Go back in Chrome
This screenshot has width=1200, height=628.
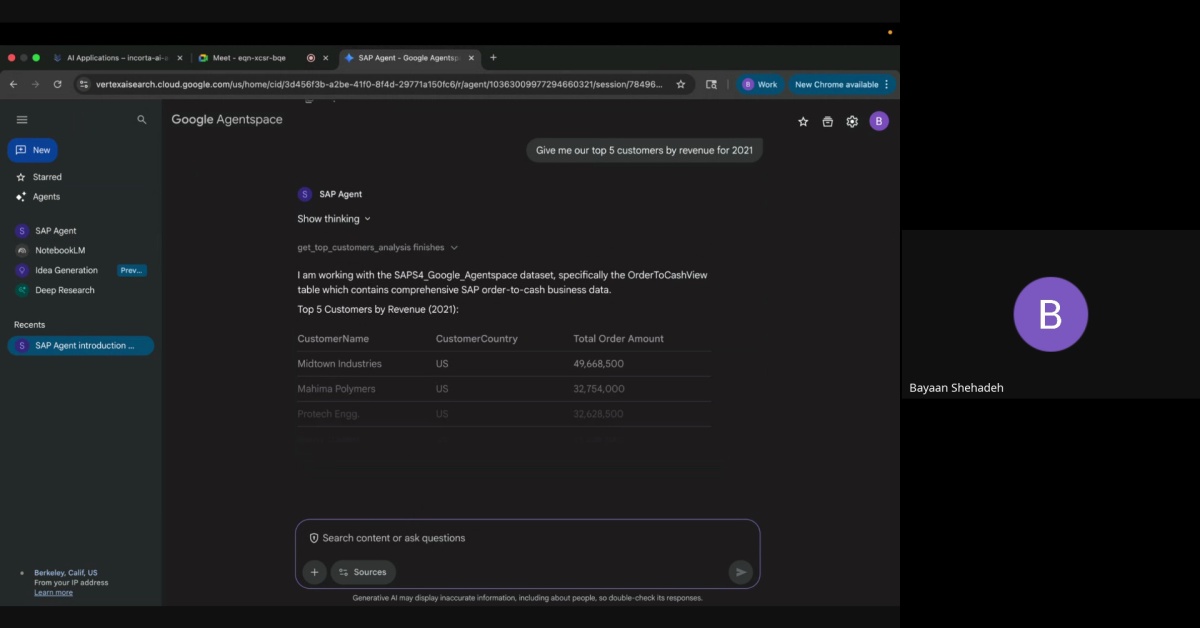coord(13,85)
